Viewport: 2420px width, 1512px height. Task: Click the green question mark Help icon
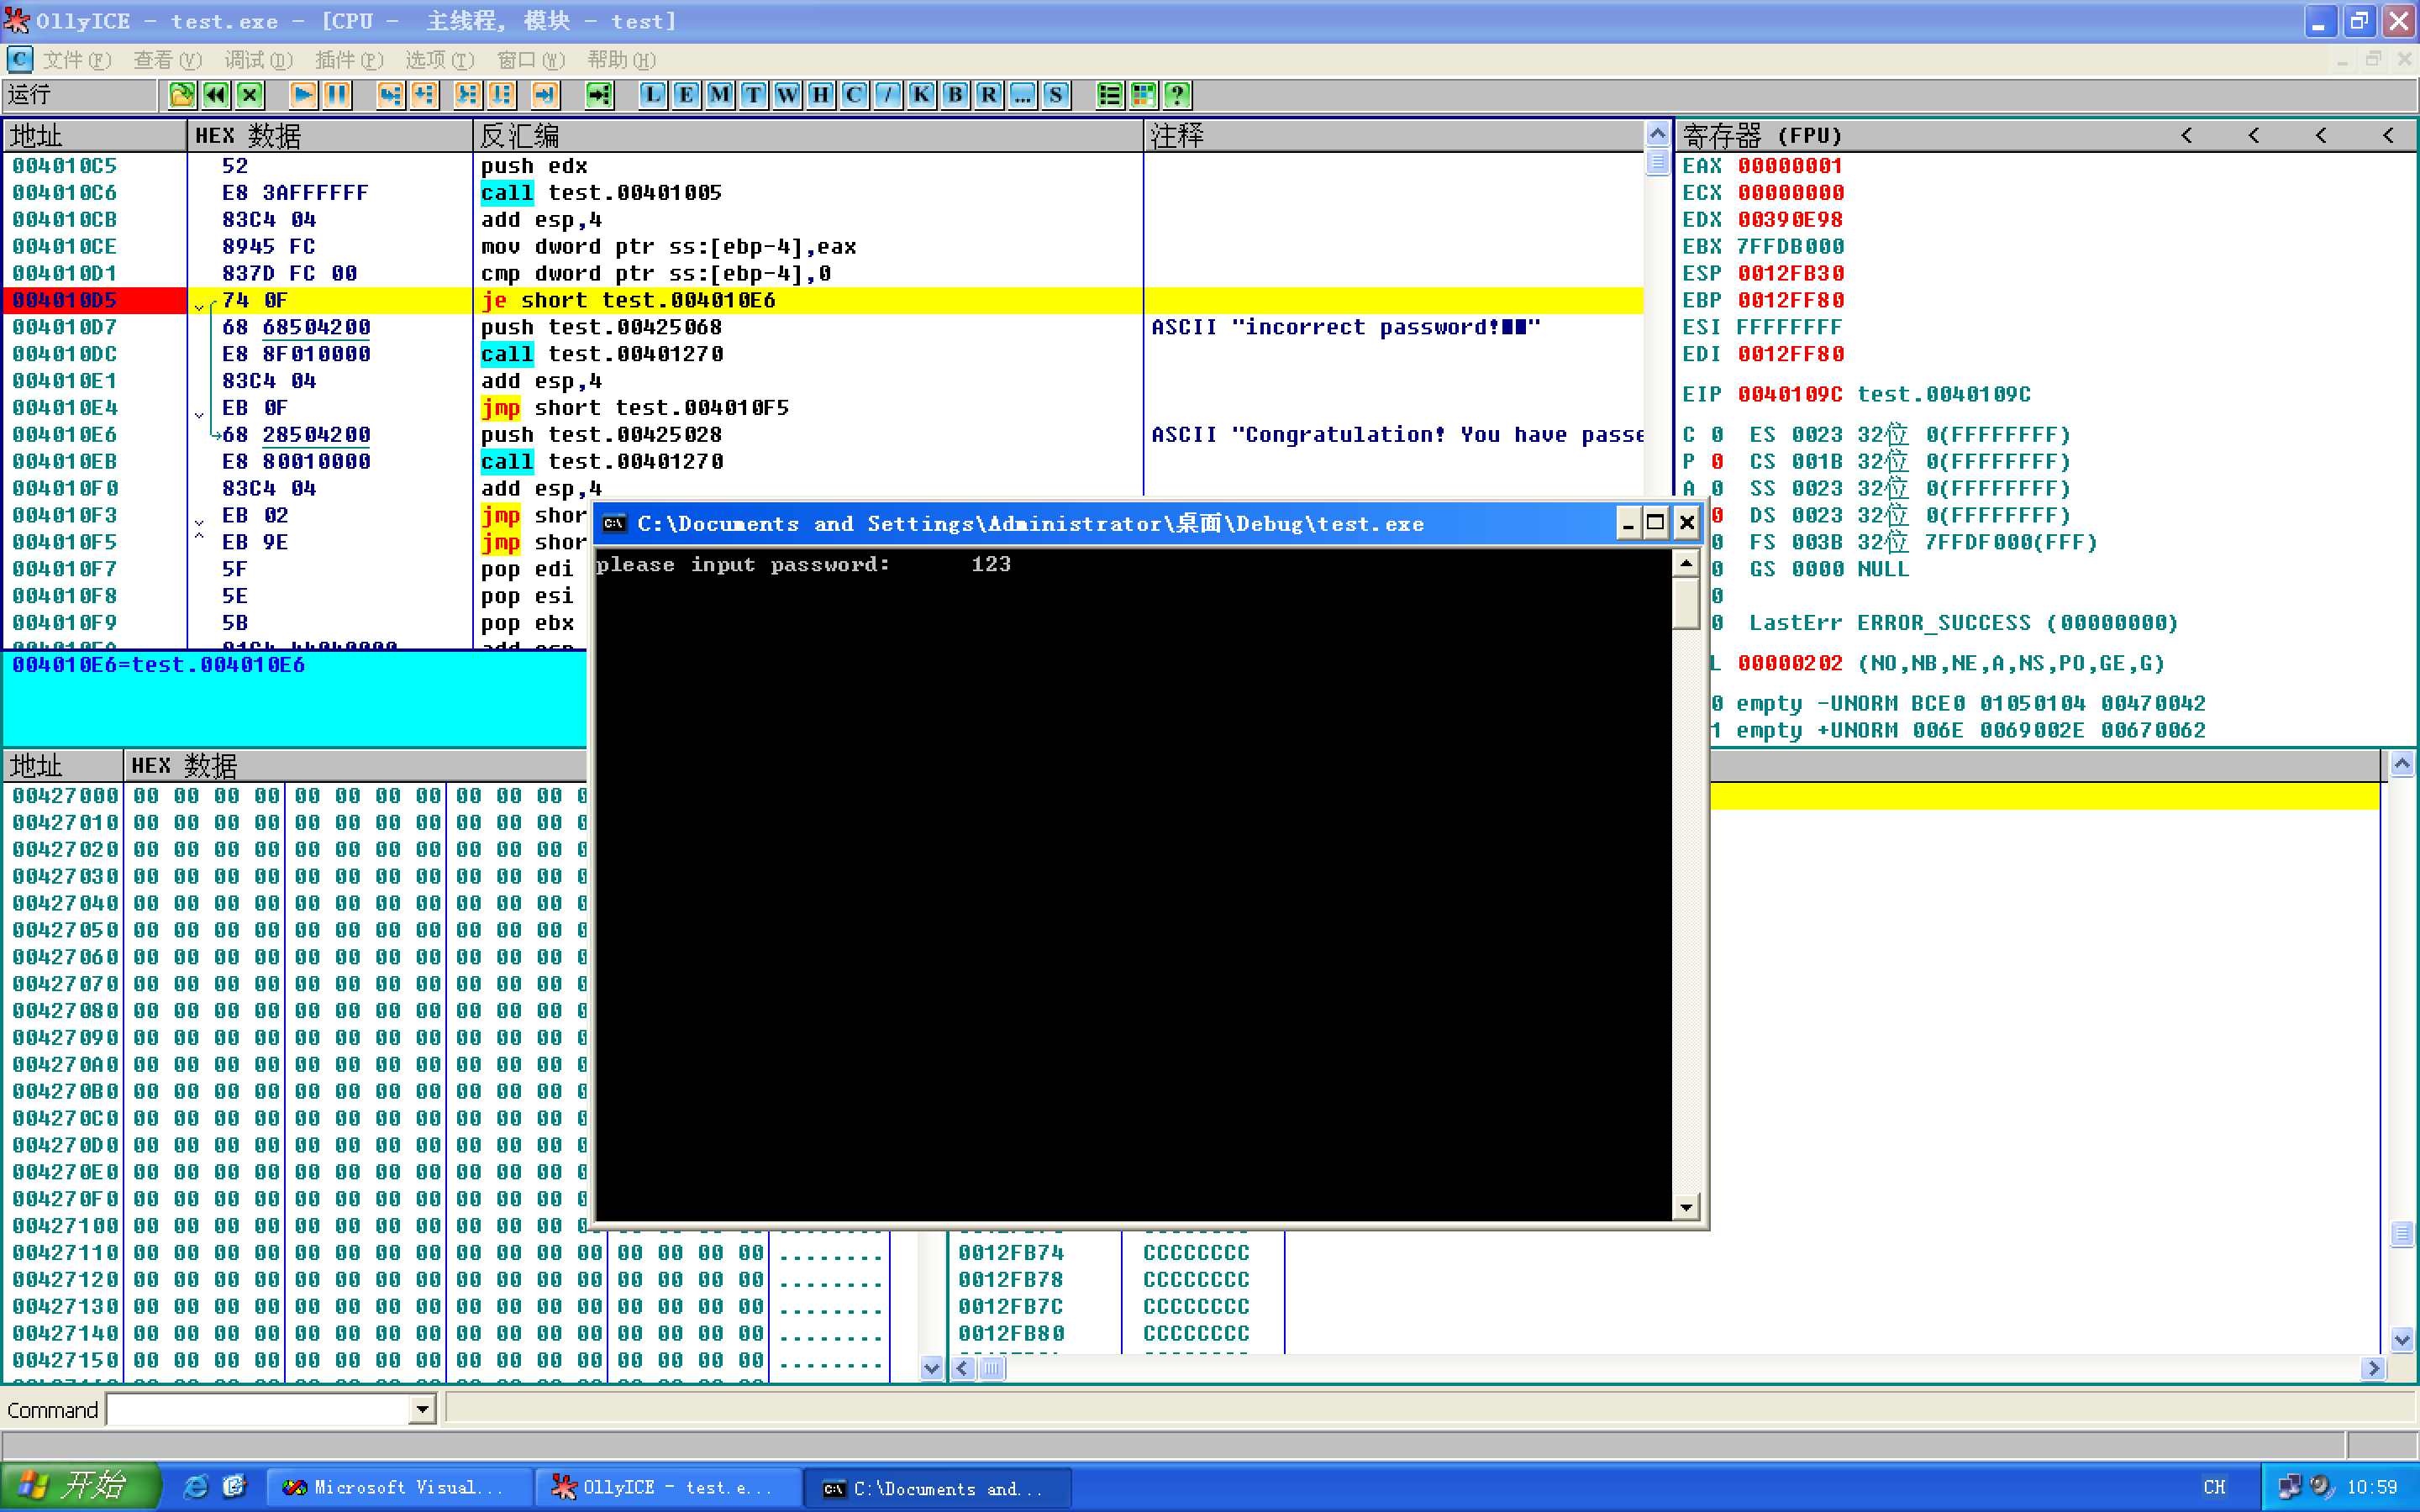1177,95
